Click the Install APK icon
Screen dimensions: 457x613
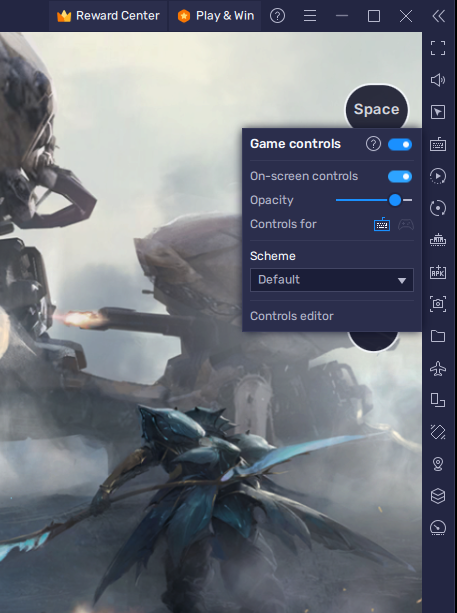(438, 272)
